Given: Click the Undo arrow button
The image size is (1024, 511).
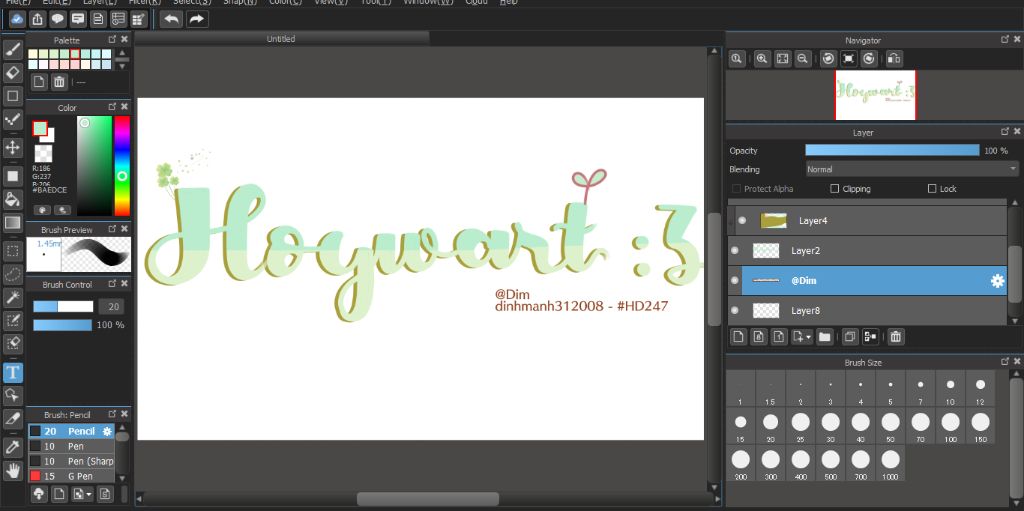Looking at the screenshot, I should click(x=172, y=19).
